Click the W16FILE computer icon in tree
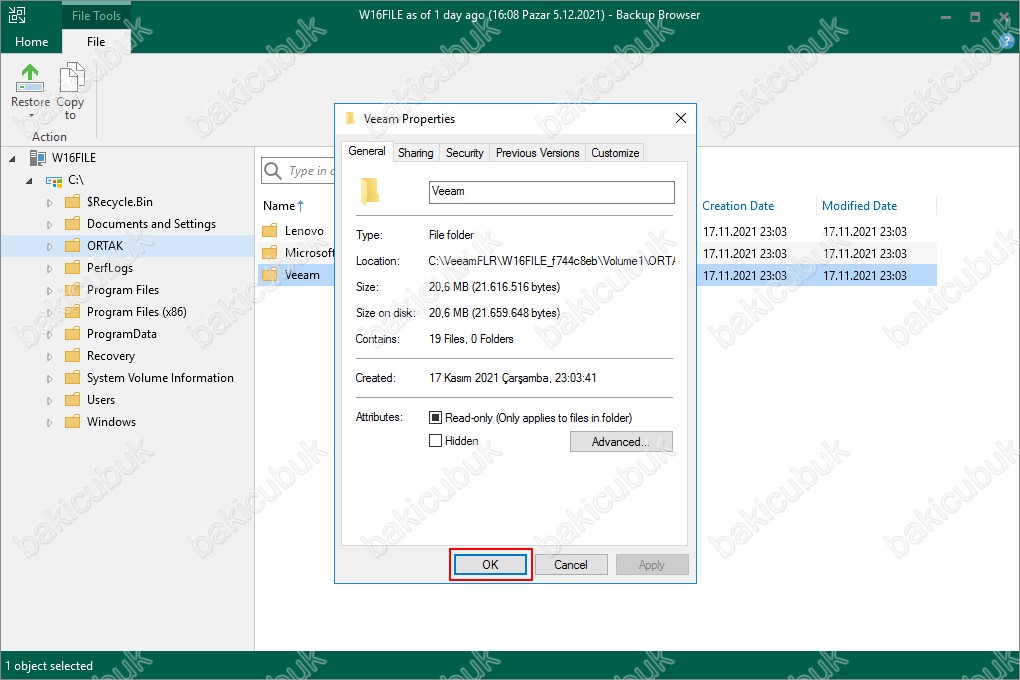 tap(38, 157)
